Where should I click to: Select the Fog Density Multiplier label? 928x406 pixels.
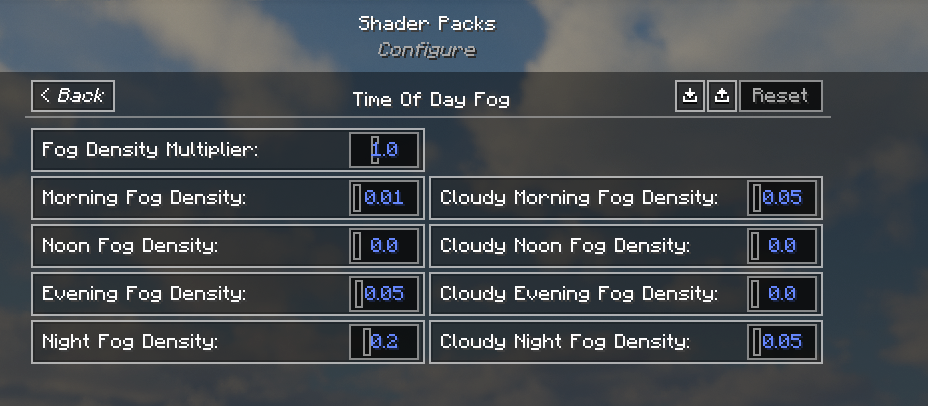(150, 150)
